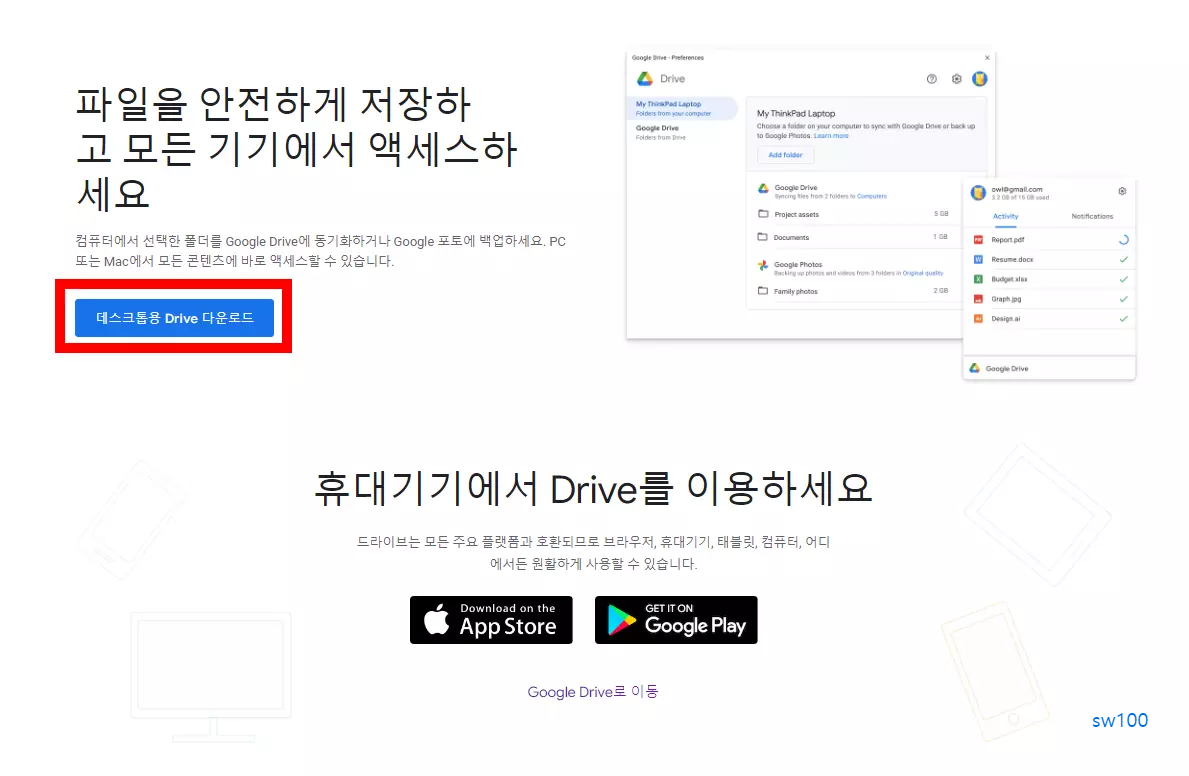1189x776 pixels.
Task: Select My ThinkPad Laptop in the sidebar
Action: [669, 104]
